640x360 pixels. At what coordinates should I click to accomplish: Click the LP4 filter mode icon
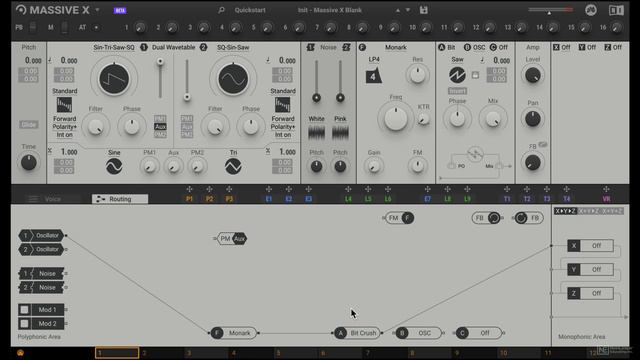tap(373, 76)
